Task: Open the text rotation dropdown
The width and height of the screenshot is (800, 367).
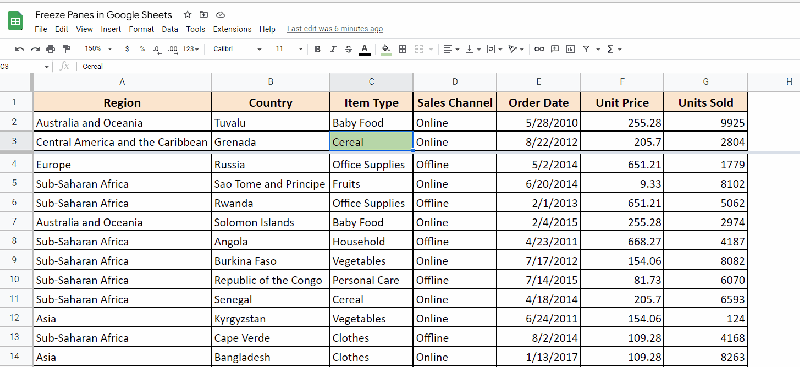Action: click(516, 49)
